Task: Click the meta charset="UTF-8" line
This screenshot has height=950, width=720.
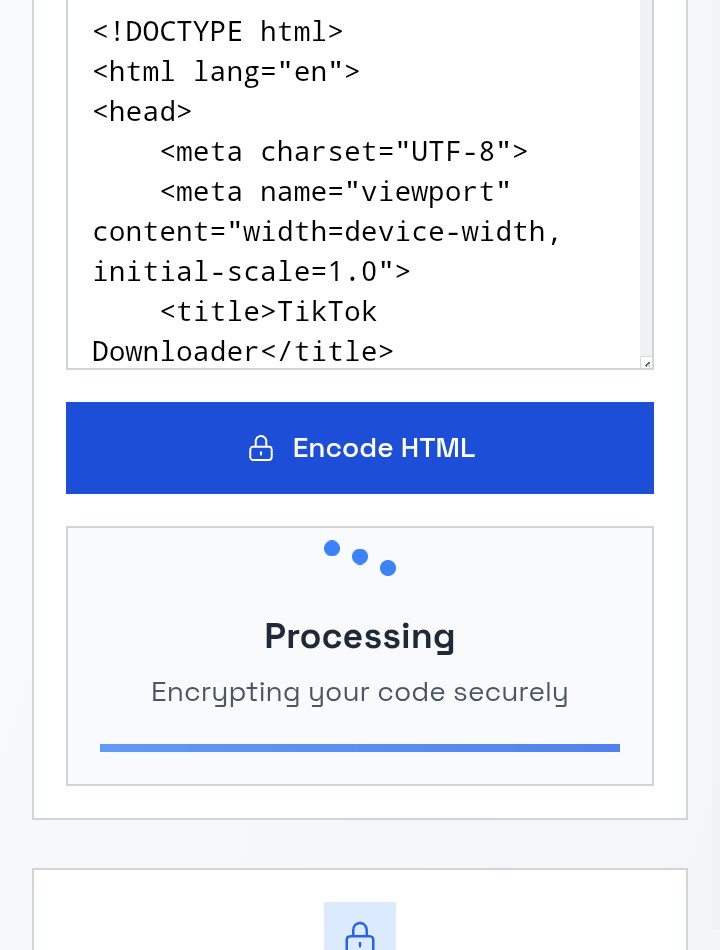Action: point(343,151)
